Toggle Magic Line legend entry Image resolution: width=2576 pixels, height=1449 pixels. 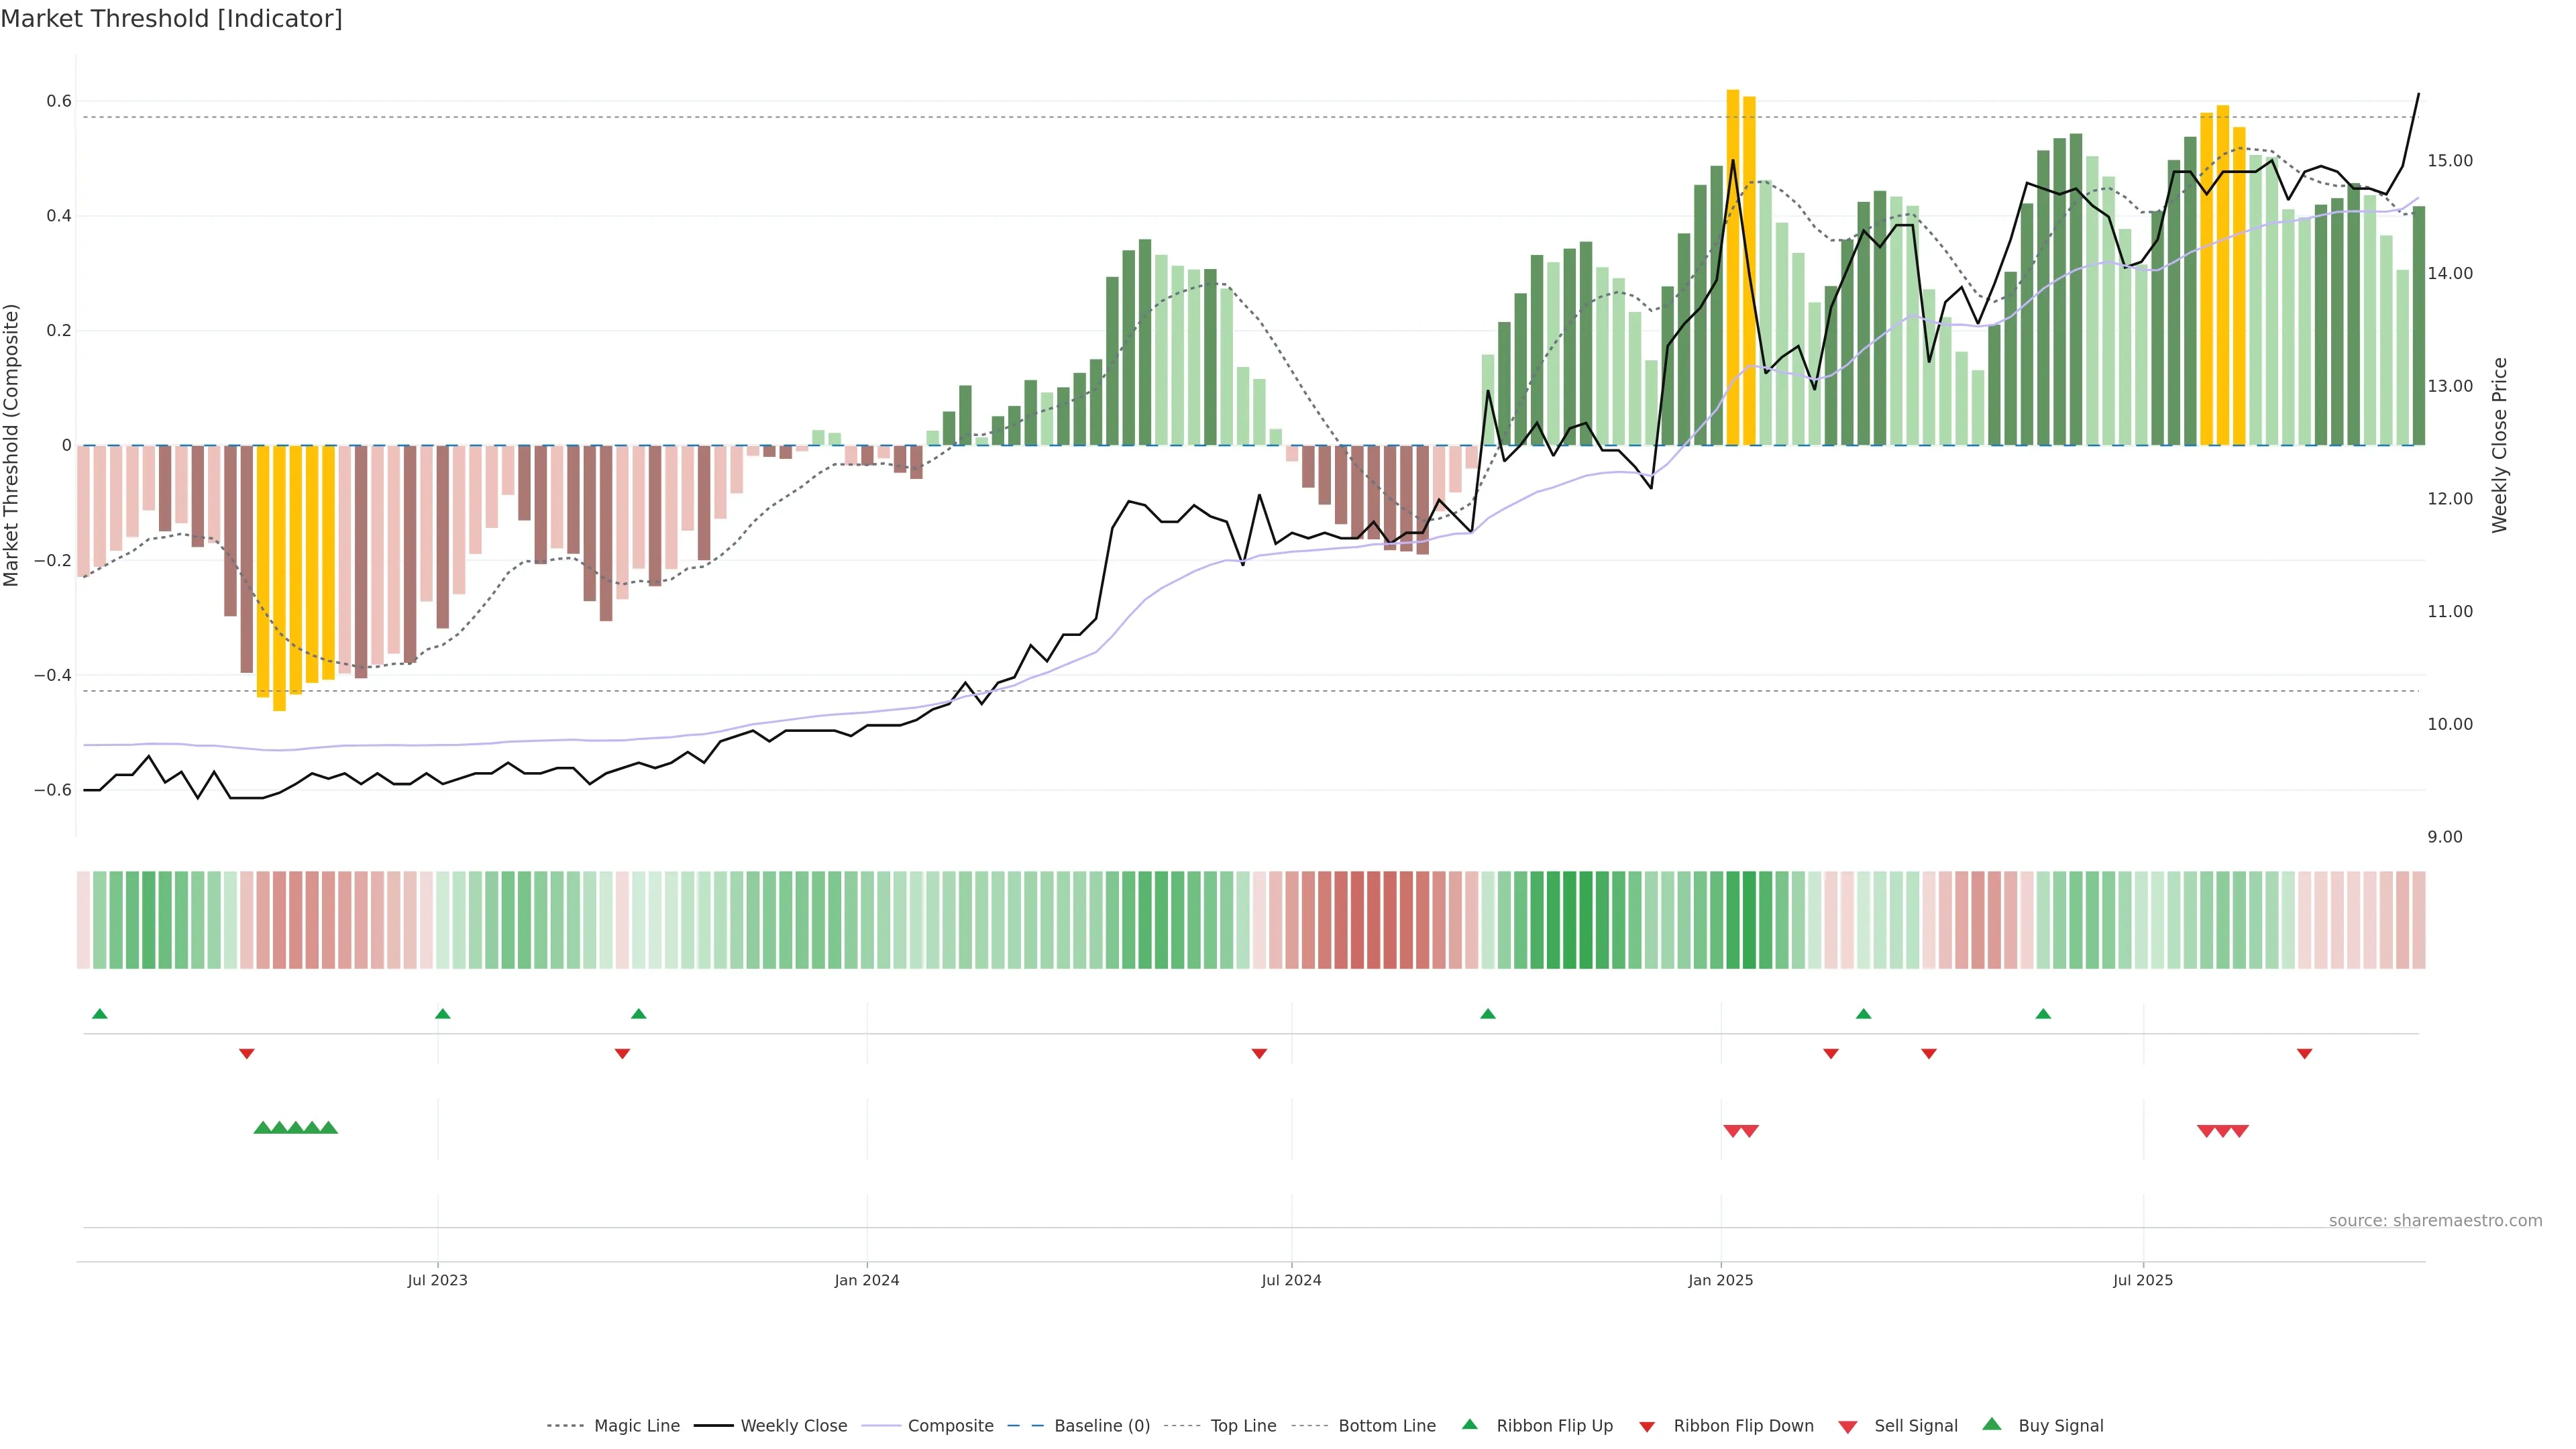click(636, 1425)
